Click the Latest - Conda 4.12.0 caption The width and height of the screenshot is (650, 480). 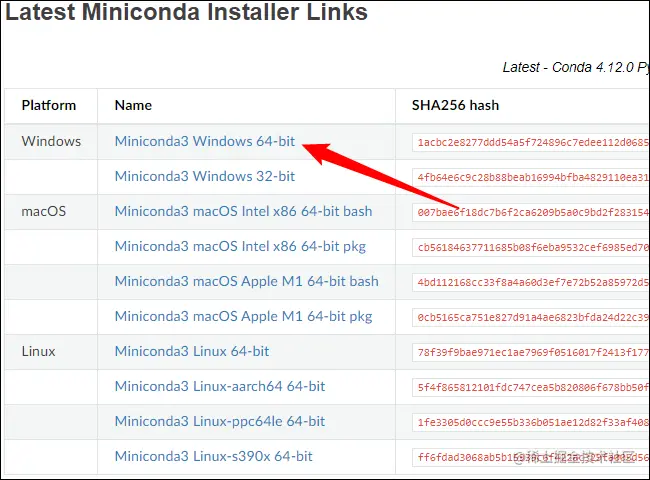click(576, 67)
